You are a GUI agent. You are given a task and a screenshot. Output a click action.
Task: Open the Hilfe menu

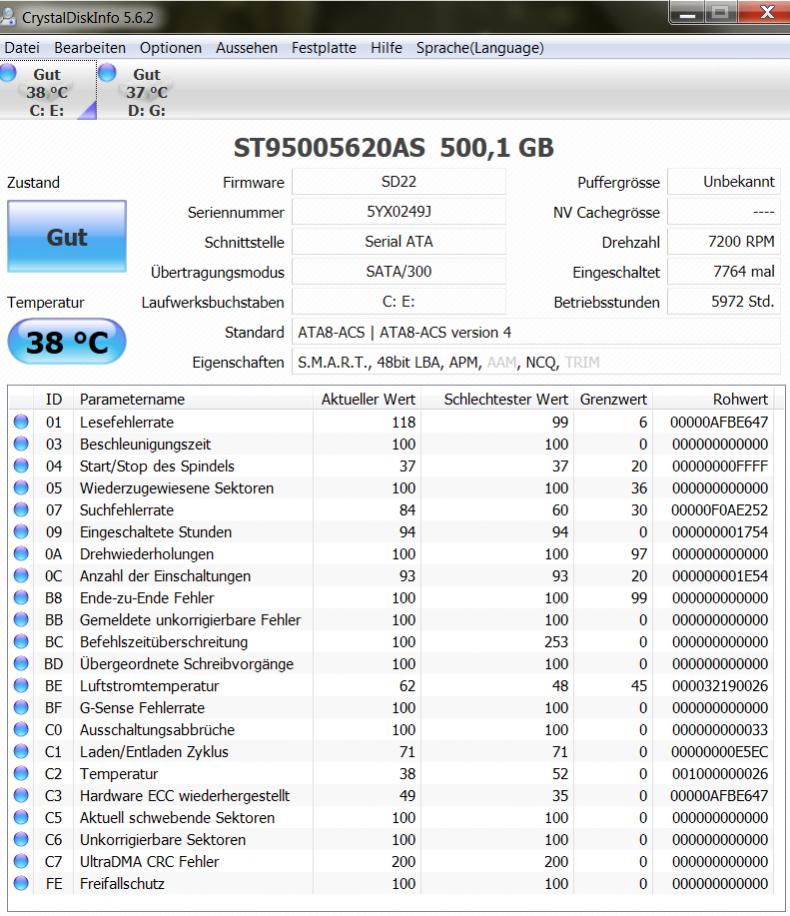click(x=386, y=47)
